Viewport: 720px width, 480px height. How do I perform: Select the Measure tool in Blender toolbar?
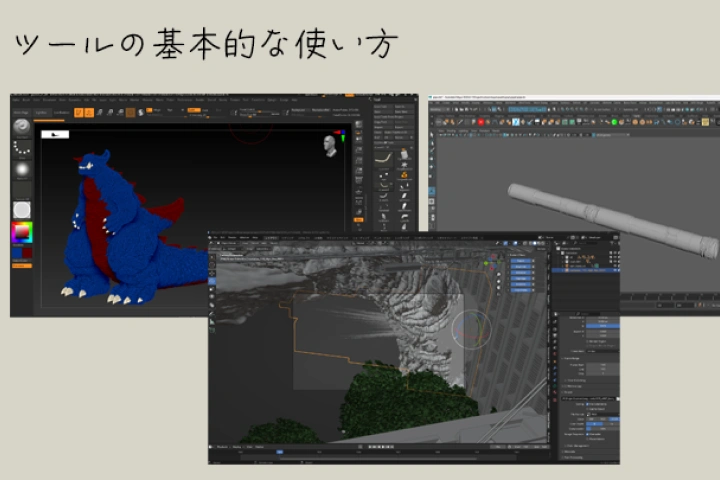212,322
